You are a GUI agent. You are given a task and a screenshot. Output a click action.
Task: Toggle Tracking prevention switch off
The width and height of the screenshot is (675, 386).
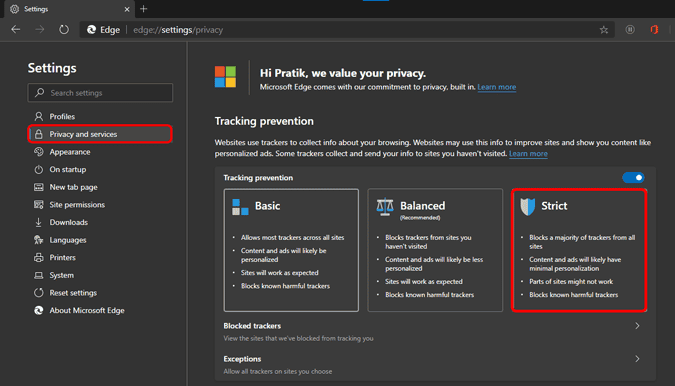pos(633,177)
